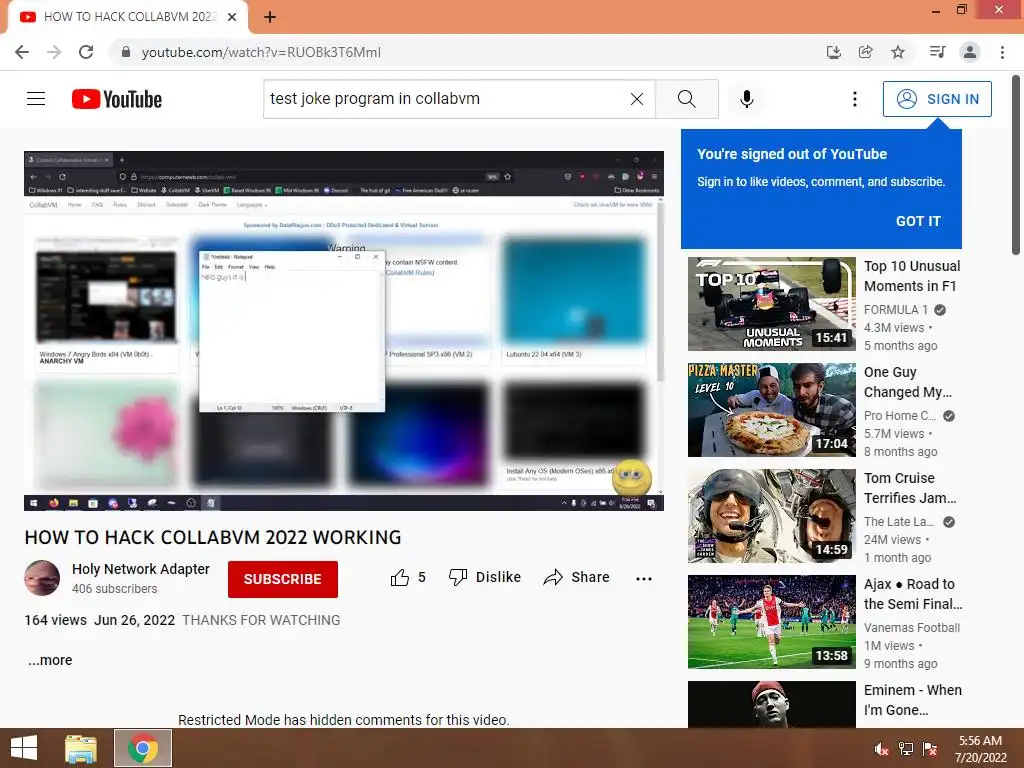Screen dimensions: 1024x768
Task: Go forward in Chrome
Action: pos(54,52)
